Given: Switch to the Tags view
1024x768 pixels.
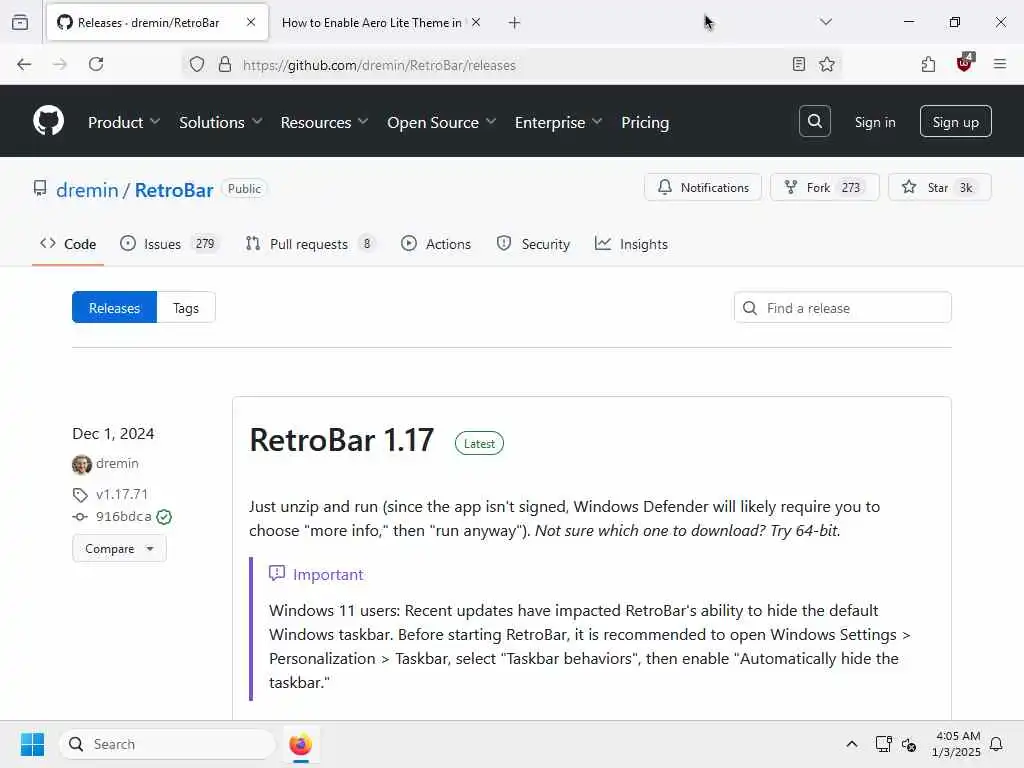Looking at the screenshot, I should coord(185,308).
